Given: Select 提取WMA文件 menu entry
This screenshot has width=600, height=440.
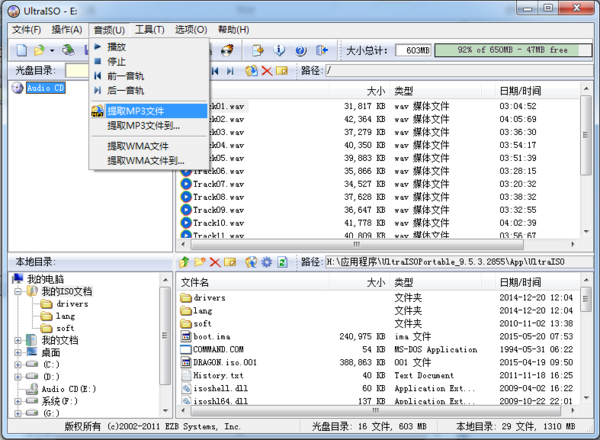Looking at the screenshot, I should pyautogui.click(x=150, y=146).
